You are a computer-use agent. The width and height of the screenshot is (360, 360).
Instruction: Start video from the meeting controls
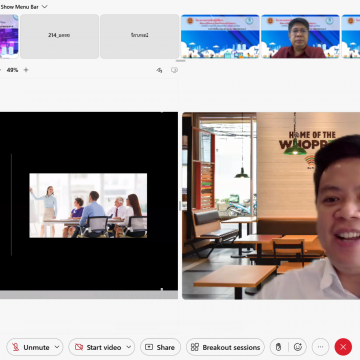coord(98,347)
